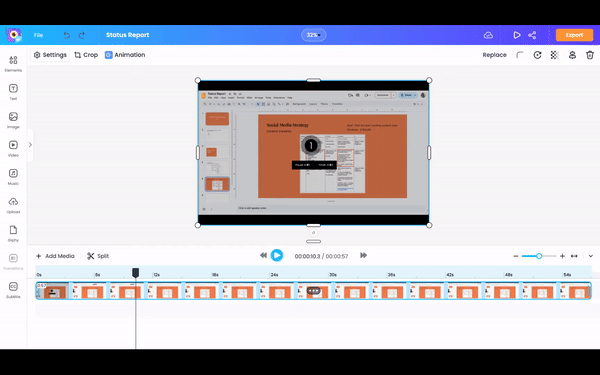Click the Replace button
Screen dimensions: 600x375
pos(494,55)
